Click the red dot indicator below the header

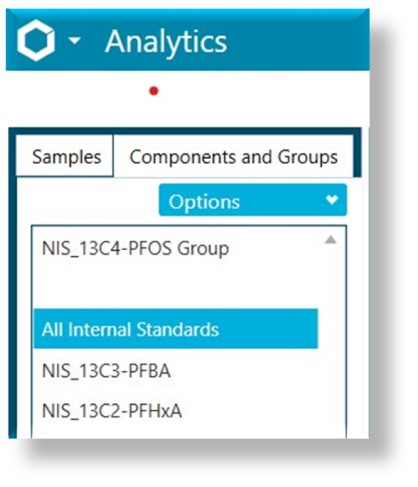(x=154, y=91)
